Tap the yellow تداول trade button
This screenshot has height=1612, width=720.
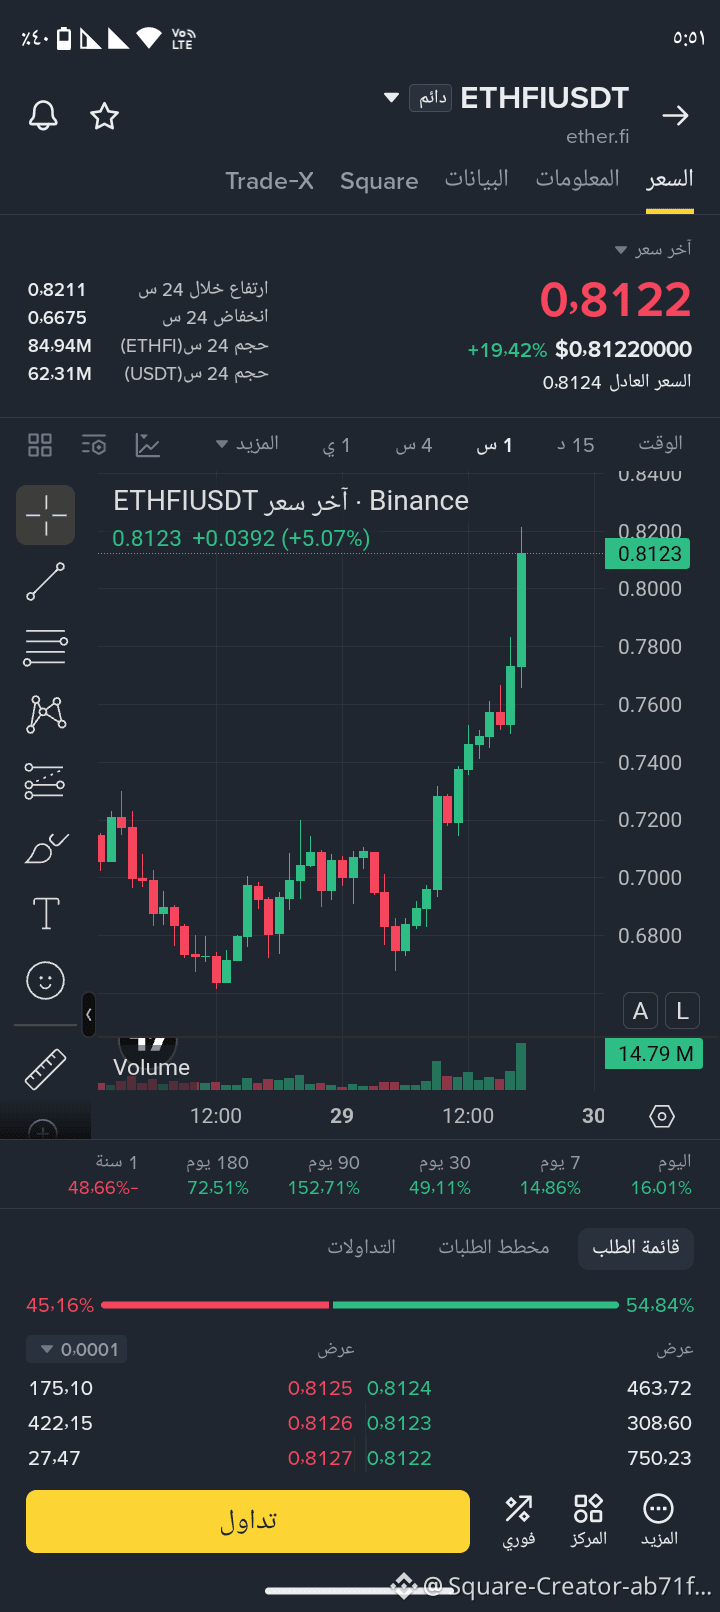point(248,1521)
